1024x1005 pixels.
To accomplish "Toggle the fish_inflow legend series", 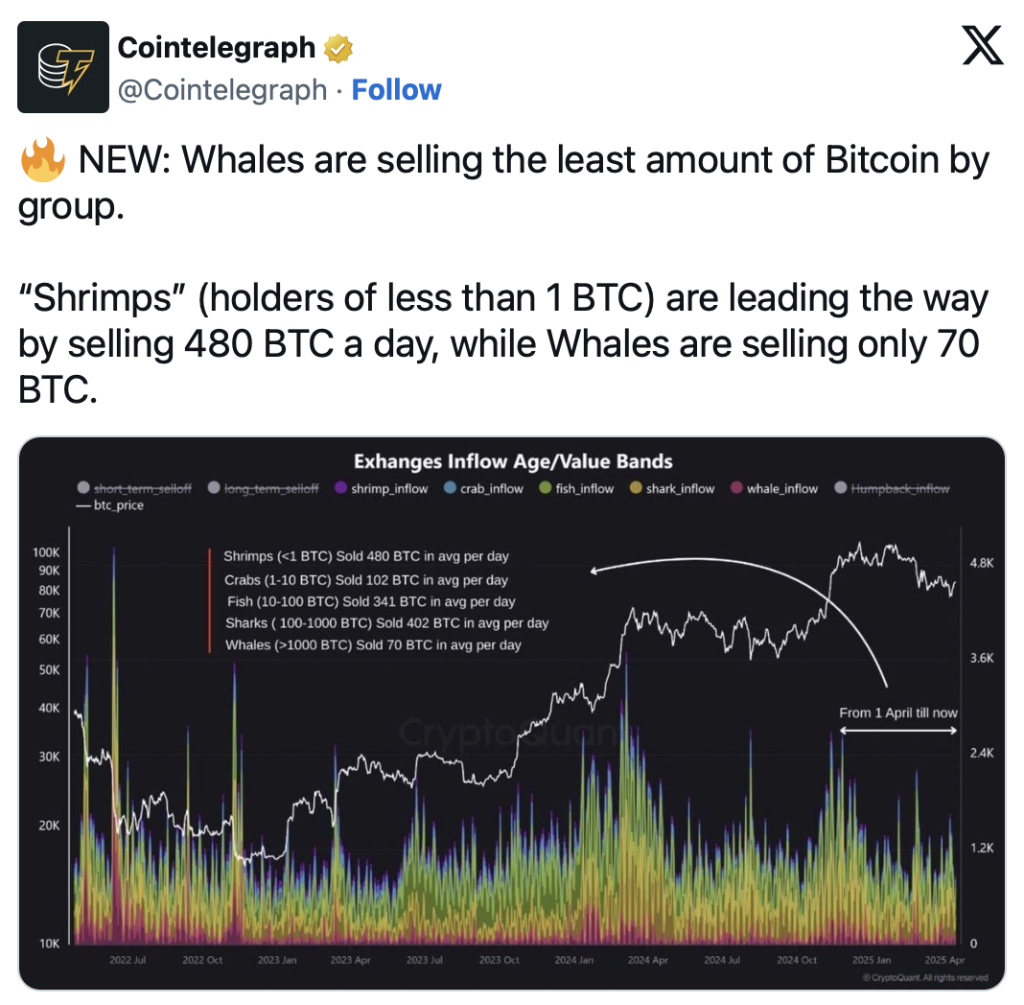I will click(577, 488).
